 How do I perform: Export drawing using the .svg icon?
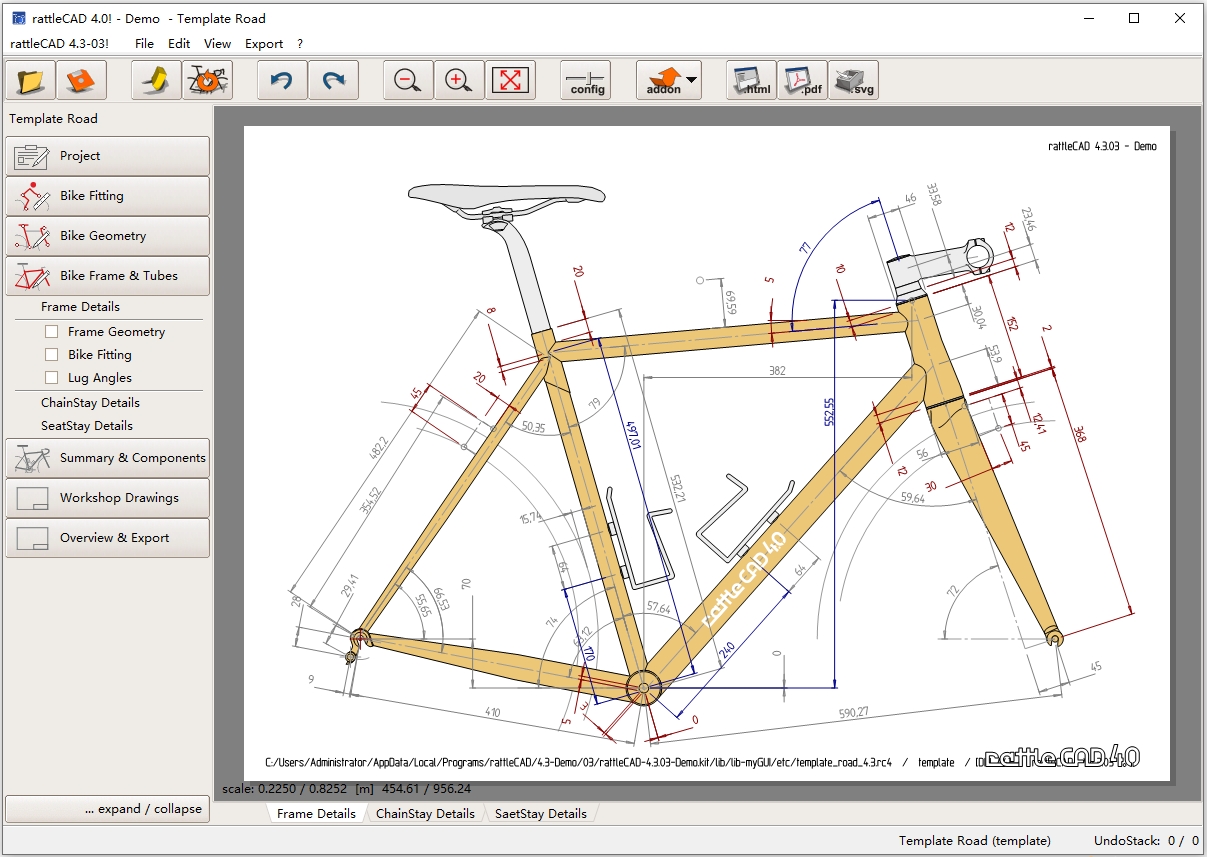click(x=853, y=80)
